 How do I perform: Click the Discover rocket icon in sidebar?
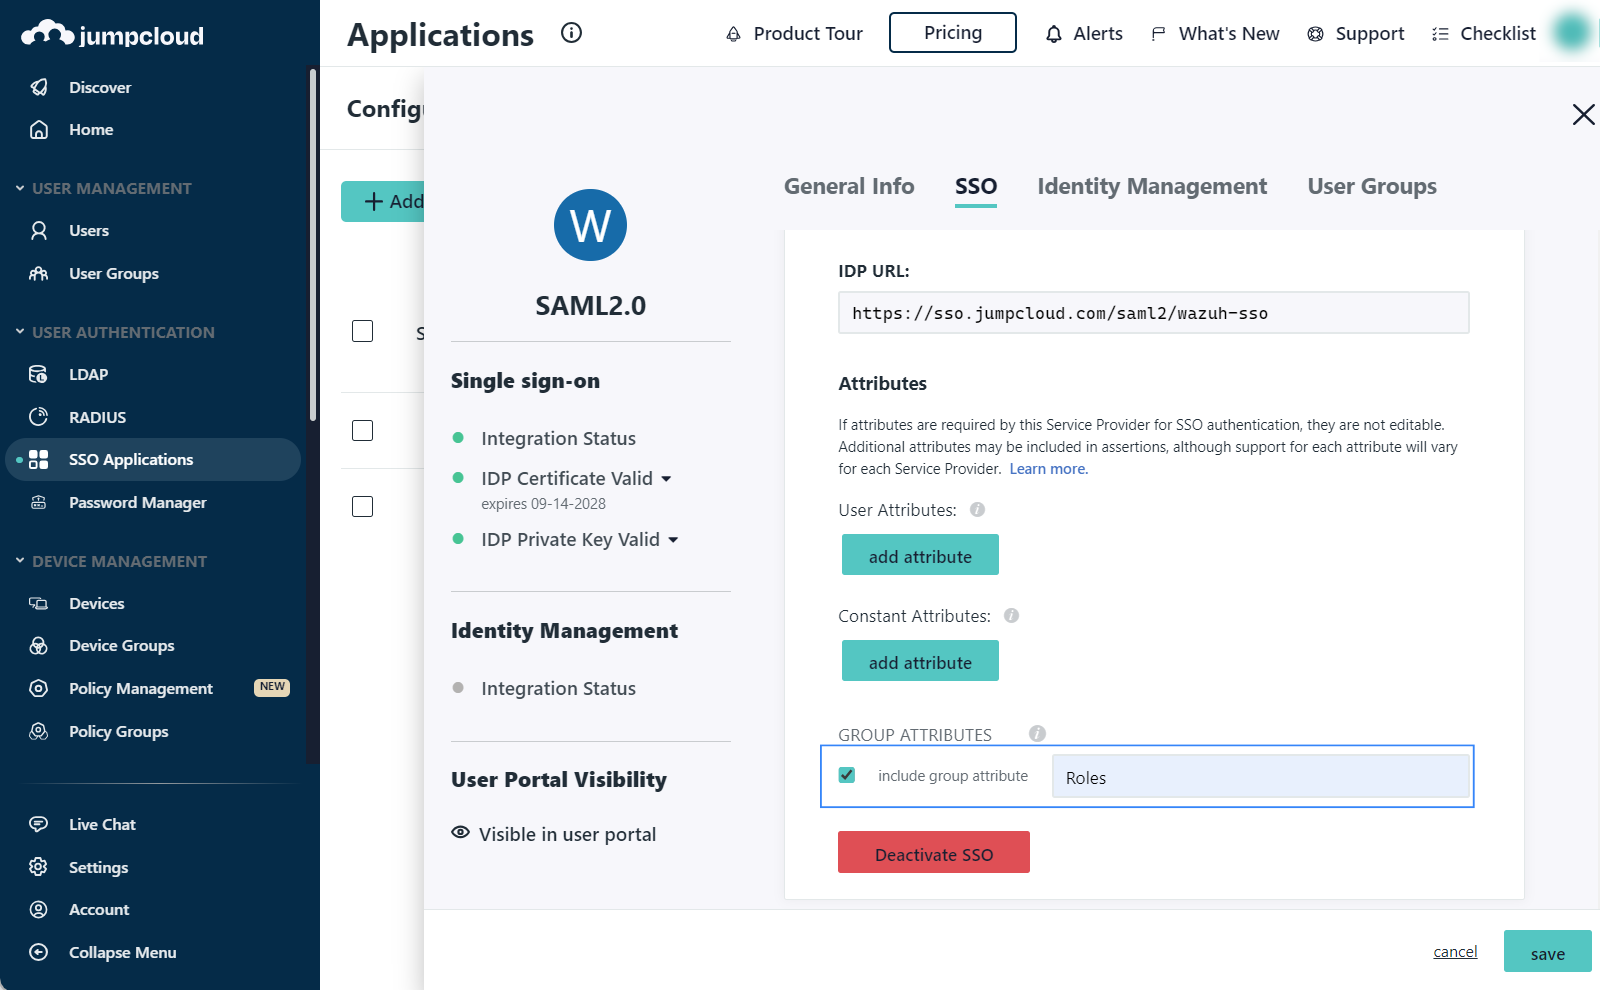click(x=39, y=87)
